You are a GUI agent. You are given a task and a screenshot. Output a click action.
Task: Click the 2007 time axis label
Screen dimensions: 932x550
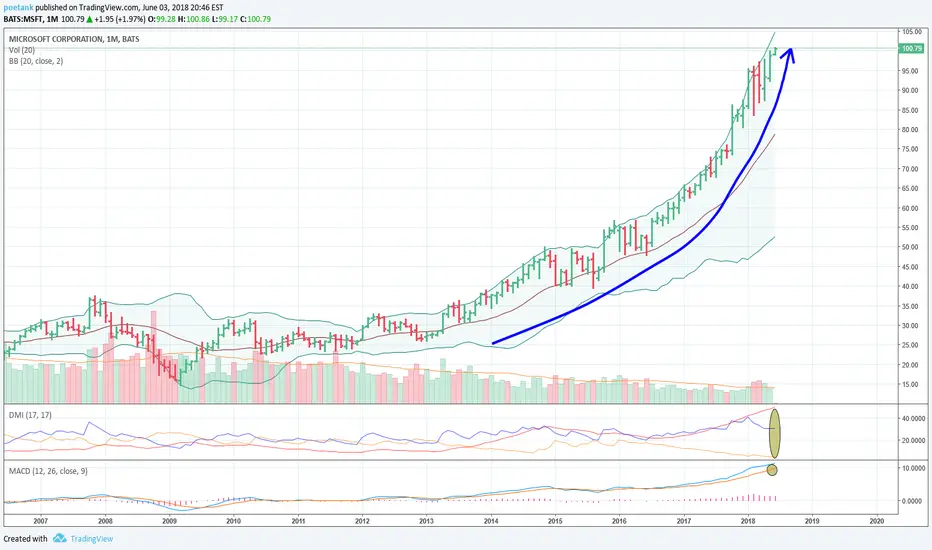pos(40,521)
